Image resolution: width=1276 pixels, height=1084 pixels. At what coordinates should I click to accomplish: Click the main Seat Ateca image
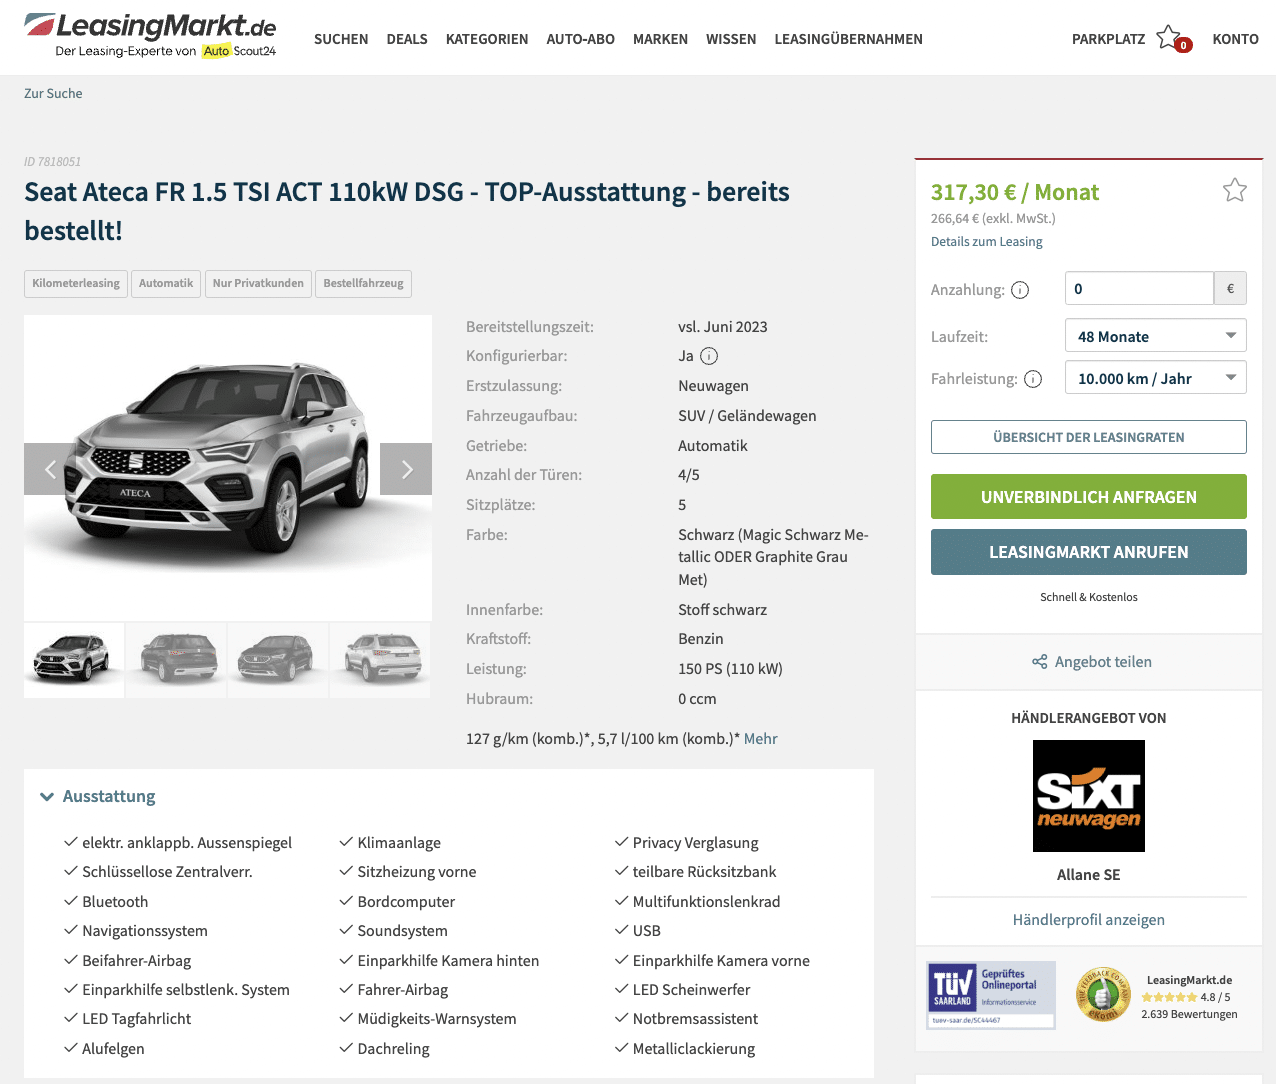pos(228,468)
